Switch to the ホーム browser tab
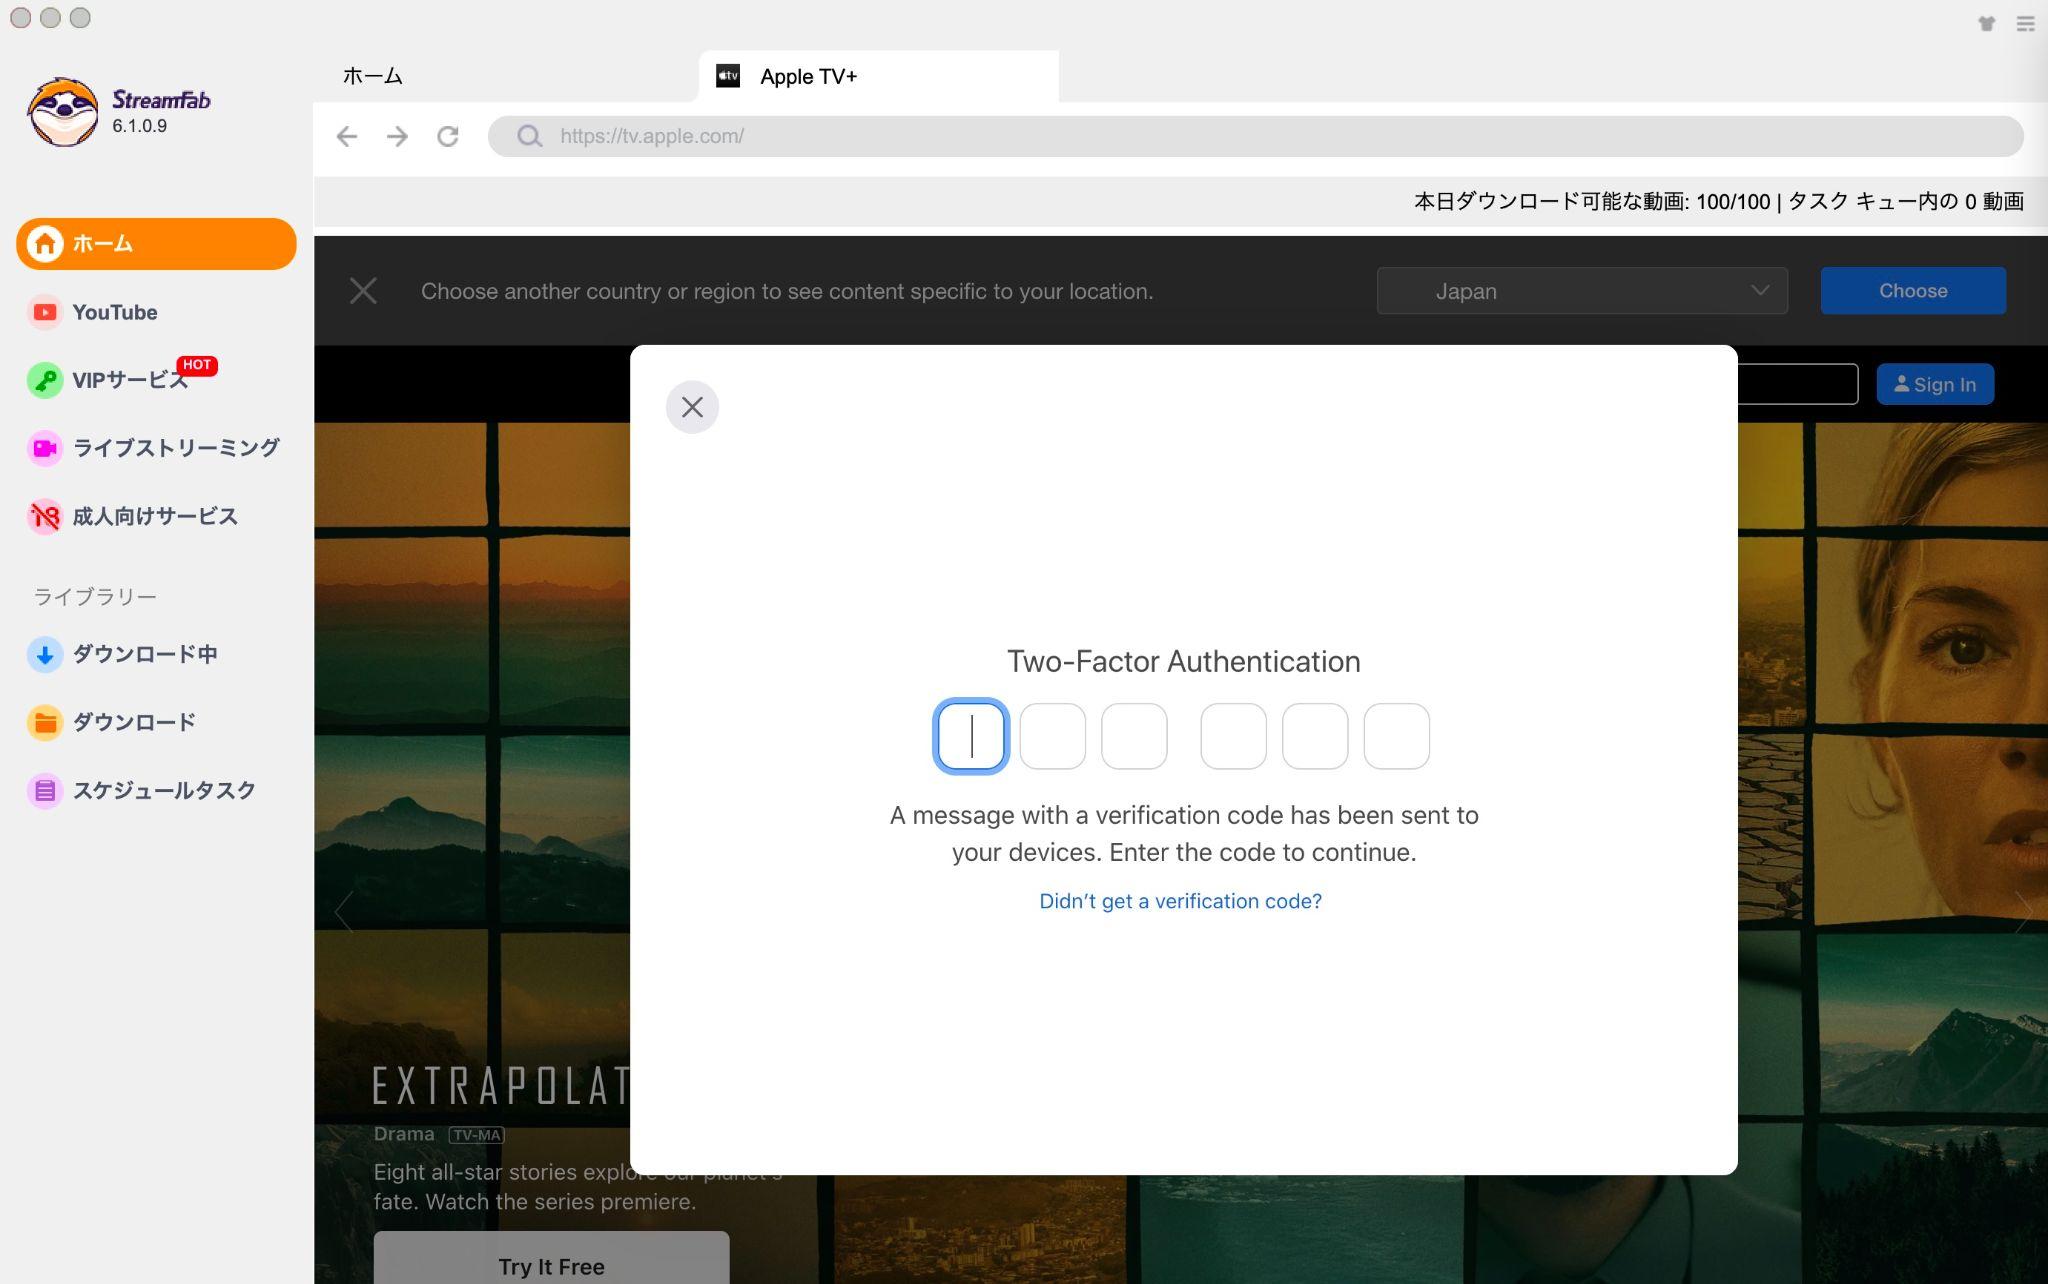This screenshot has width=2048, height=1284. 373,76
